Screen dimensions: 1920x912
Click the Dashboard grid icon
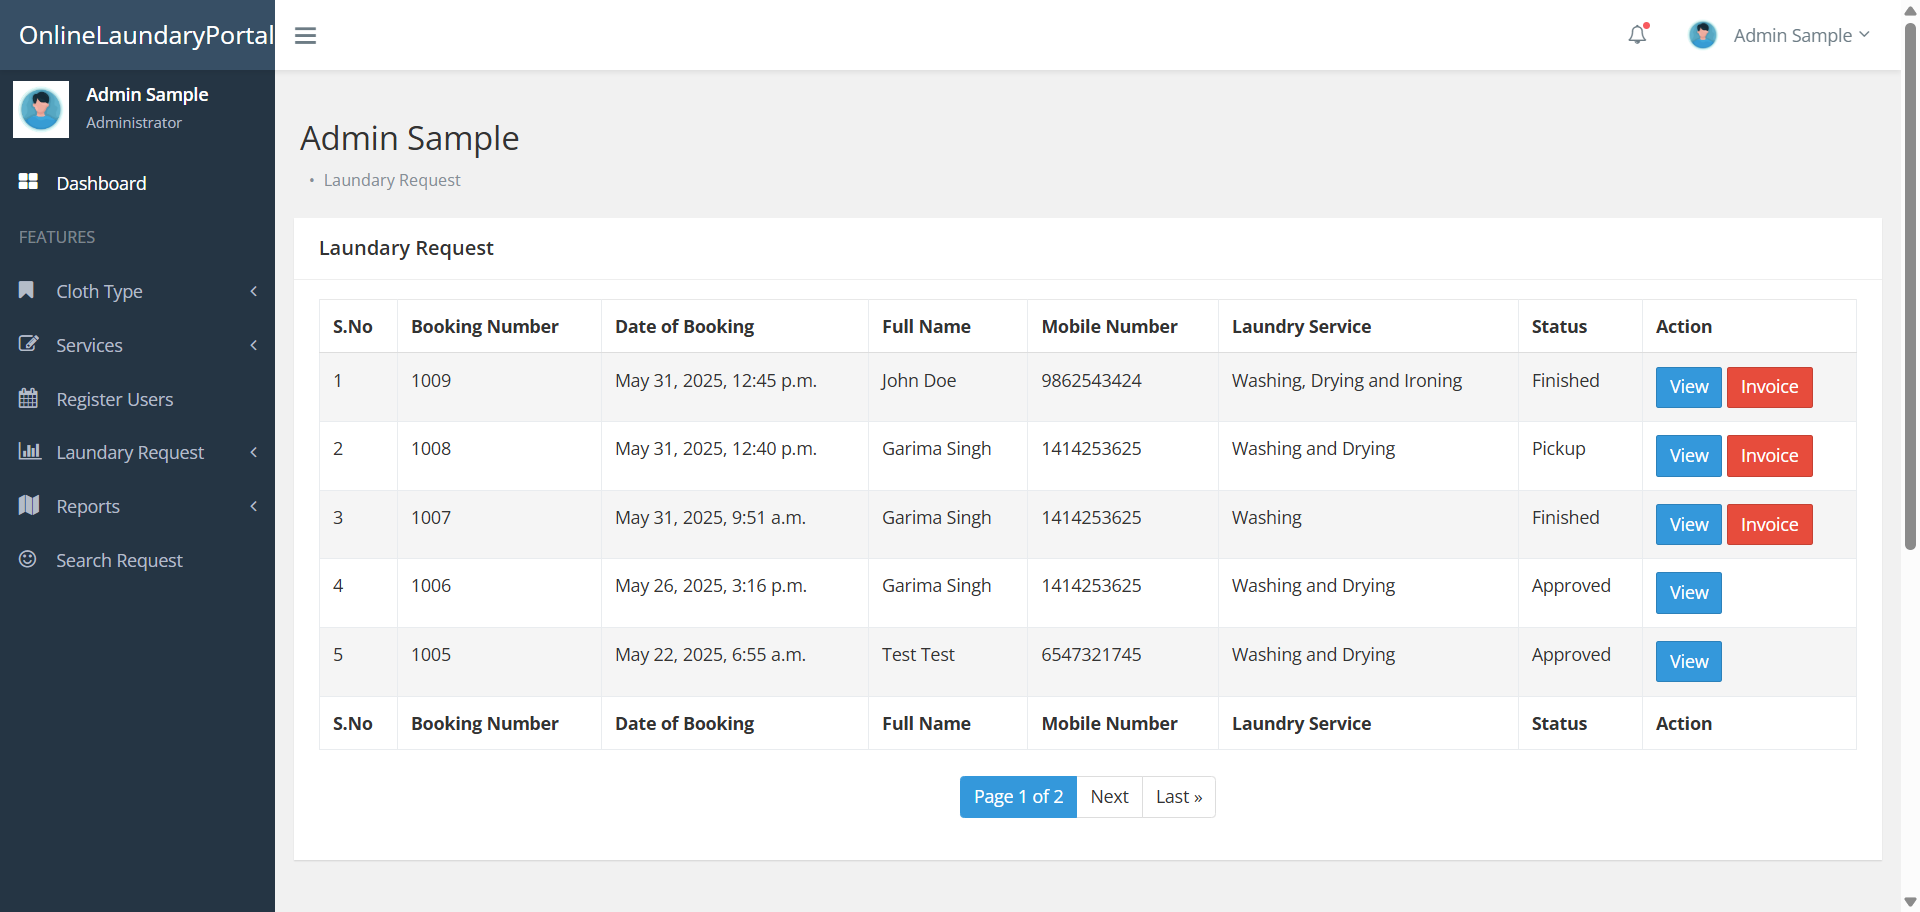[28, 182]
